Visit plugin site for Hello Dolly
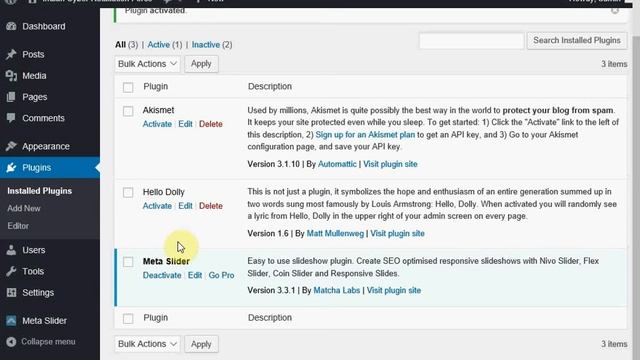The height and width of the screenshot is (360, 640). (x=397, y=233)
